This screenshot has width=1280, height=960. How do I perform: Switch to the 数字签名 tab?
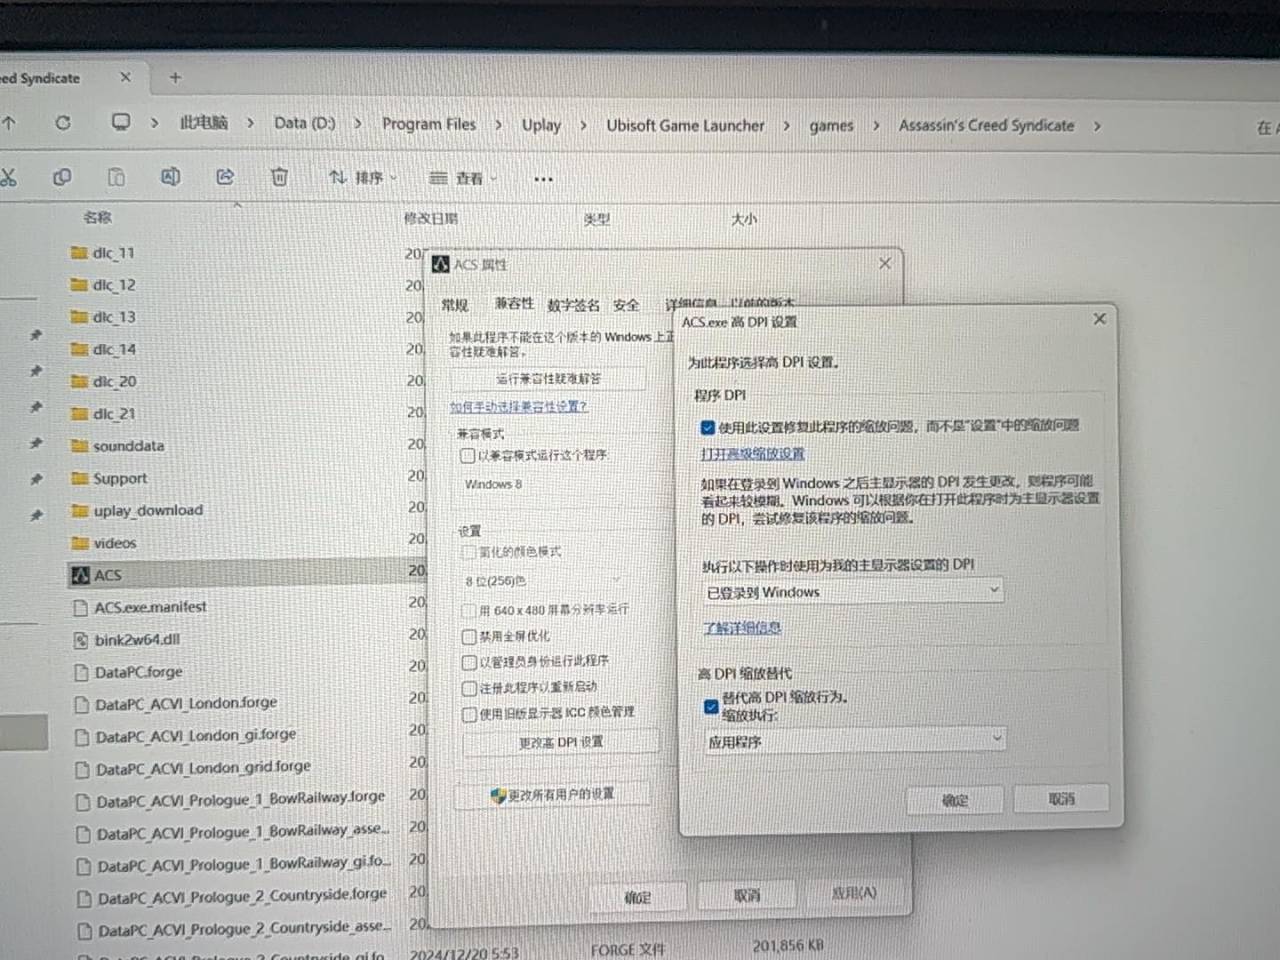point(573,305)
